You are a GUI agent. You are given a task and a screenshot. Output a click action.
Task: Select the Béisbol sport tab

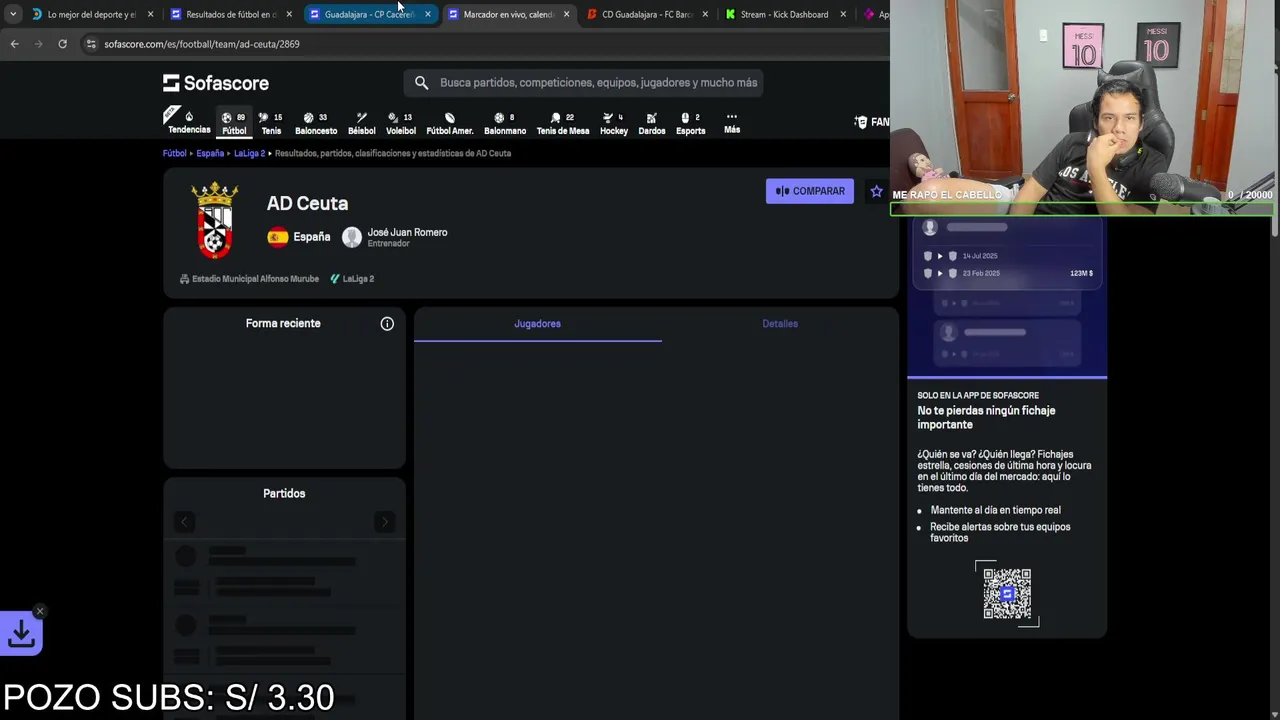pyautogui.click(x=361, y=123)
